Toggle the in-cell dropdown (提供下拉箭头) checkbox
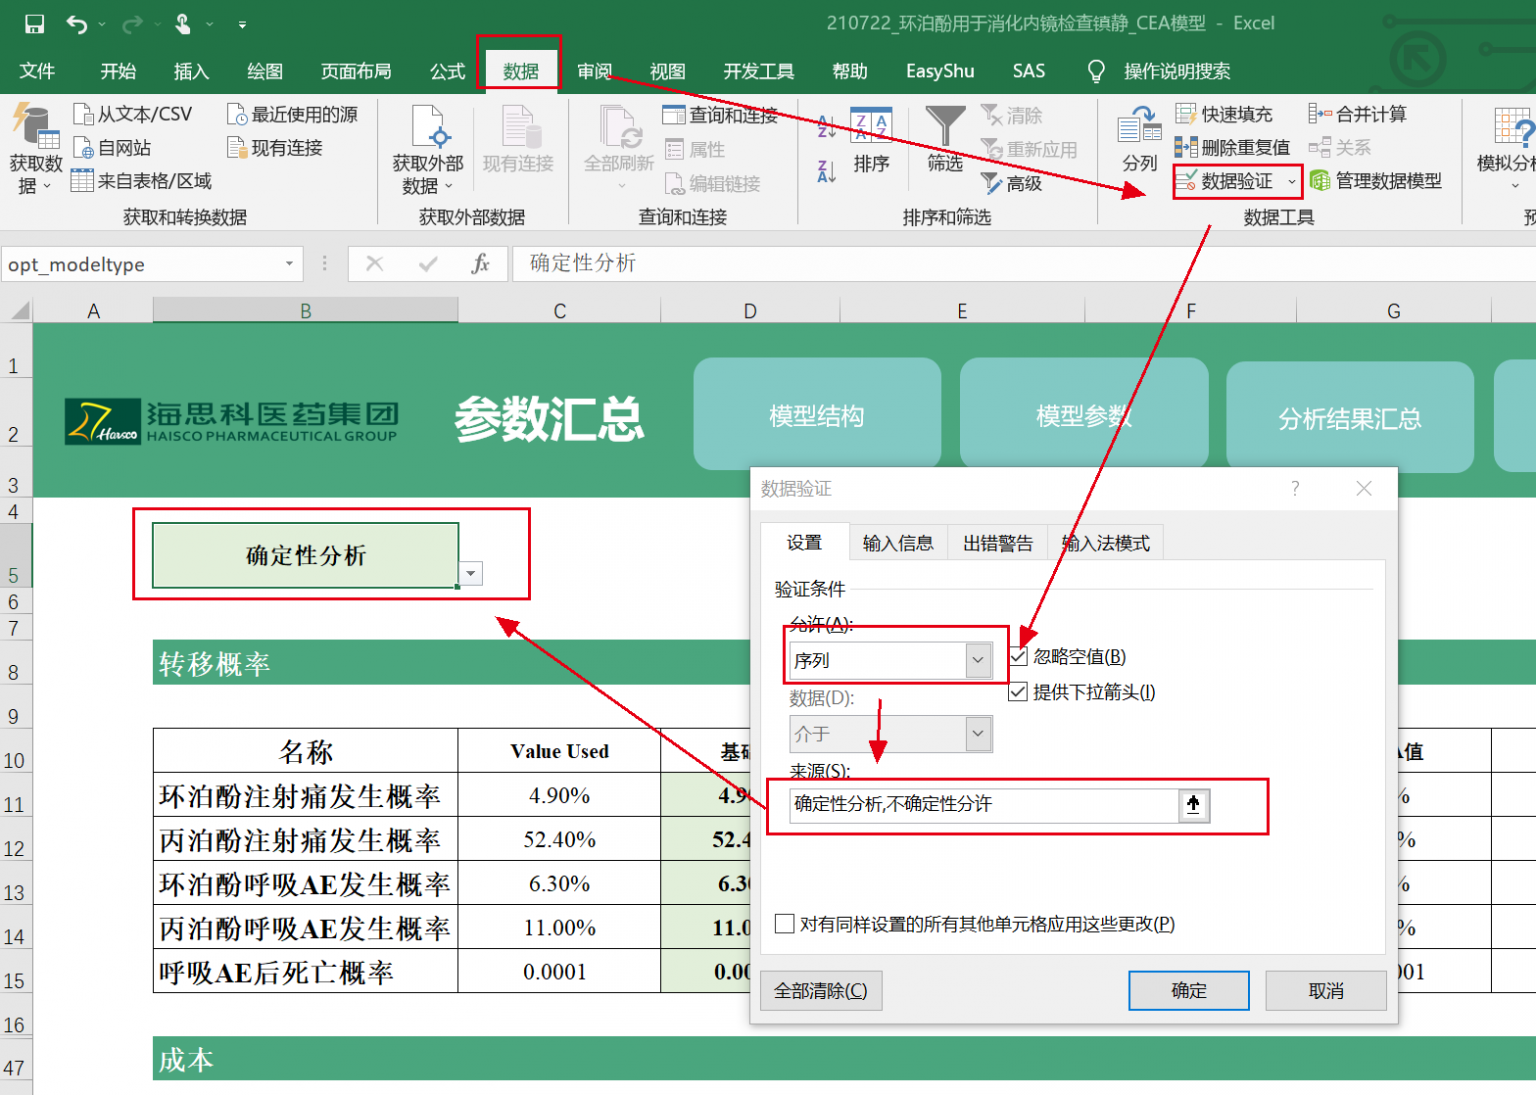This screenshot has height=1095, width=1536. pos(1018,692)
